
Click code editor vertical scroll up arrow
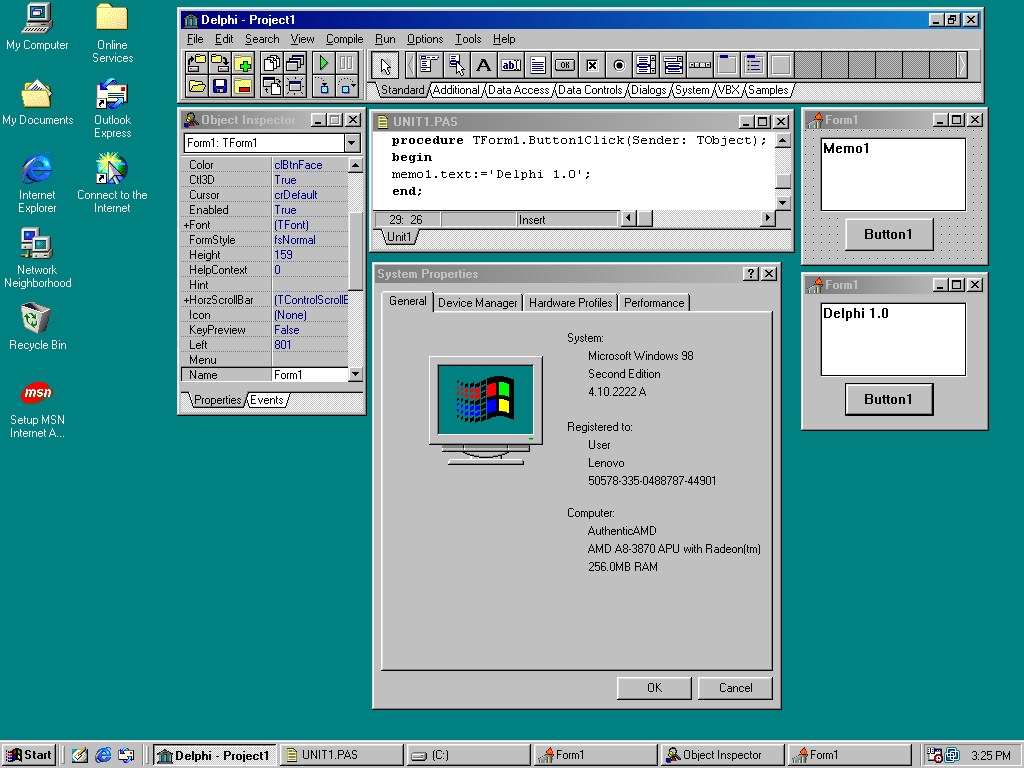(783, 140)
